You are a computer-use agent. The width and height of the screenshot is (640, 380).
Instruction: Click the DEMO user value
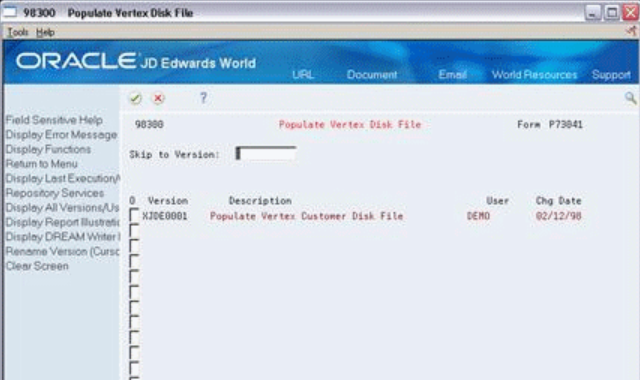[478, 216]
